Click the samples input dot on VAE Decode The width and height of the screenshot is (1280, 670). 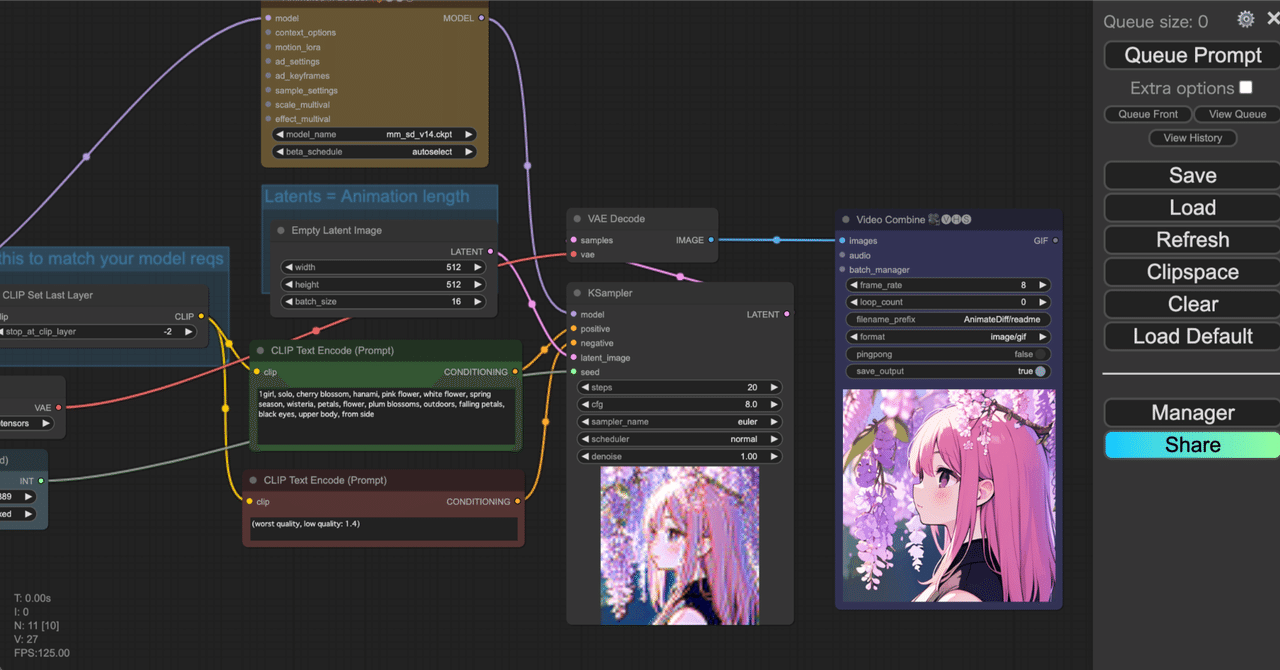pyautogui.click(x=574, y=240)
